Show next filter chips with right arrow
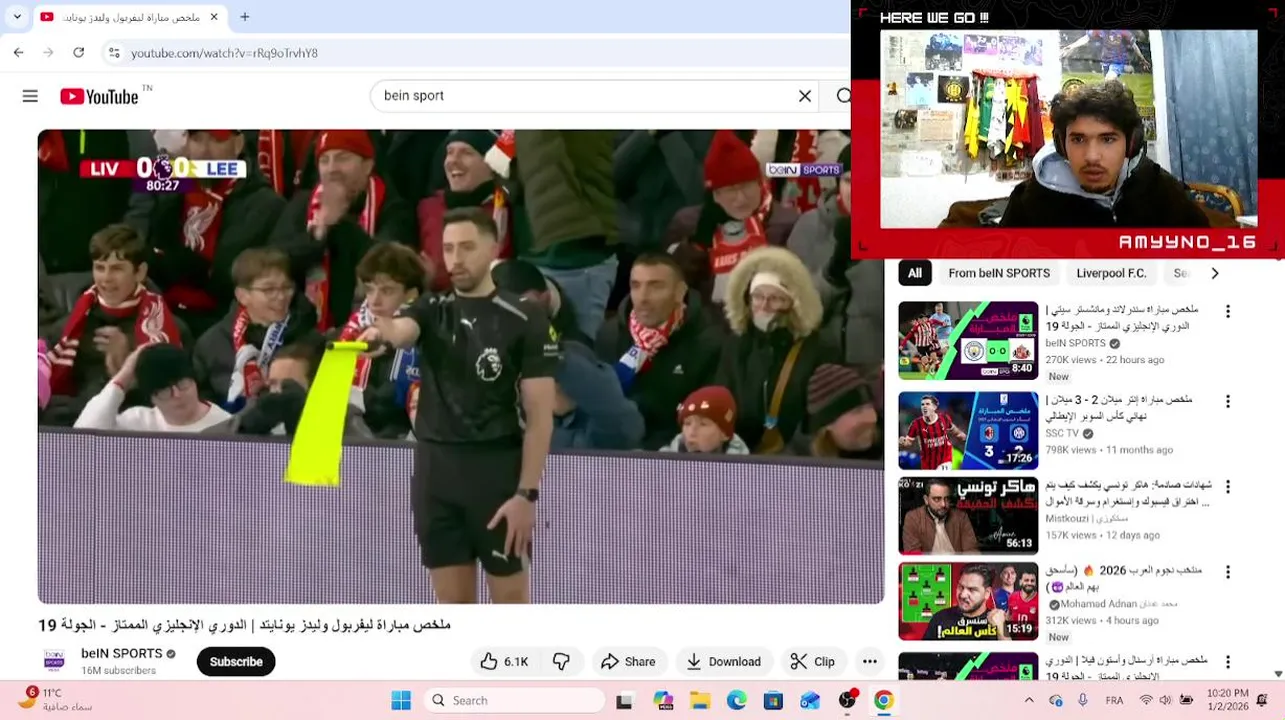Viewport: 1285px width, 720px height. [x=1215, y=273]
